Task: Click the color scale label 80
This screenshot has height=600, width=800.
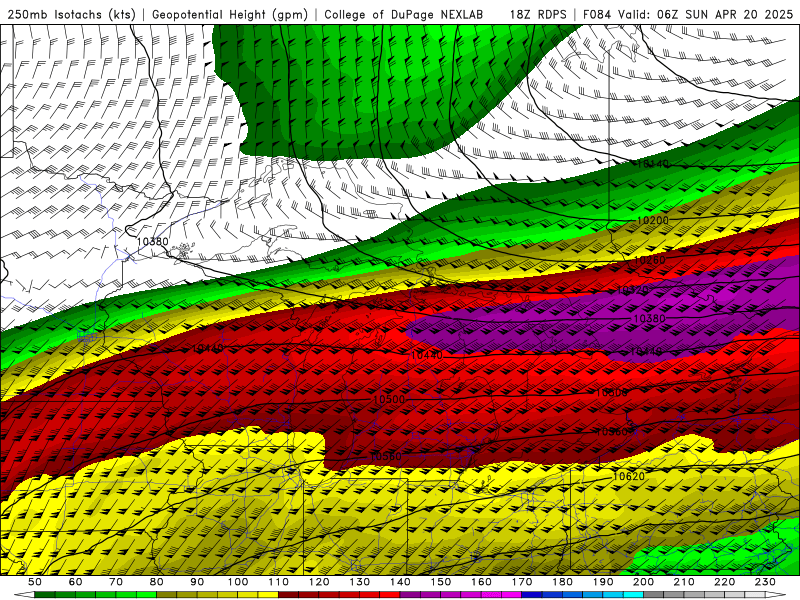Action: [156, 582]
